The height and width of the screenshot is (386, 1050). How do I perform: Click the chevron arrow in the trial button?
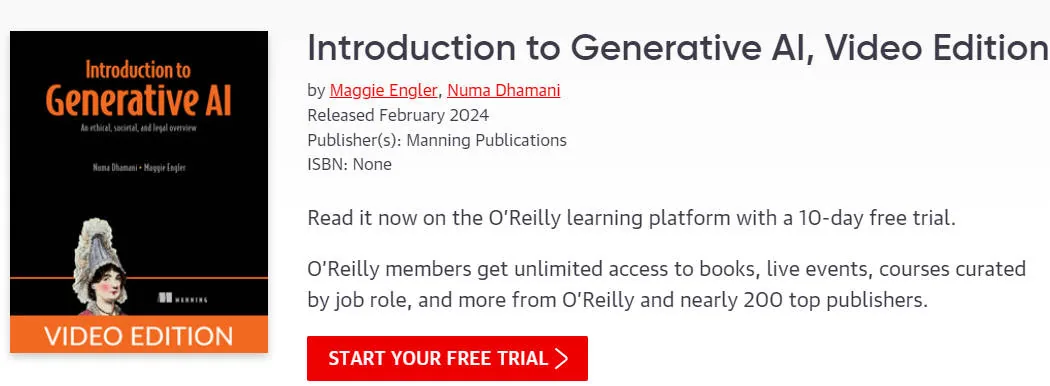[x=562, y=359]
